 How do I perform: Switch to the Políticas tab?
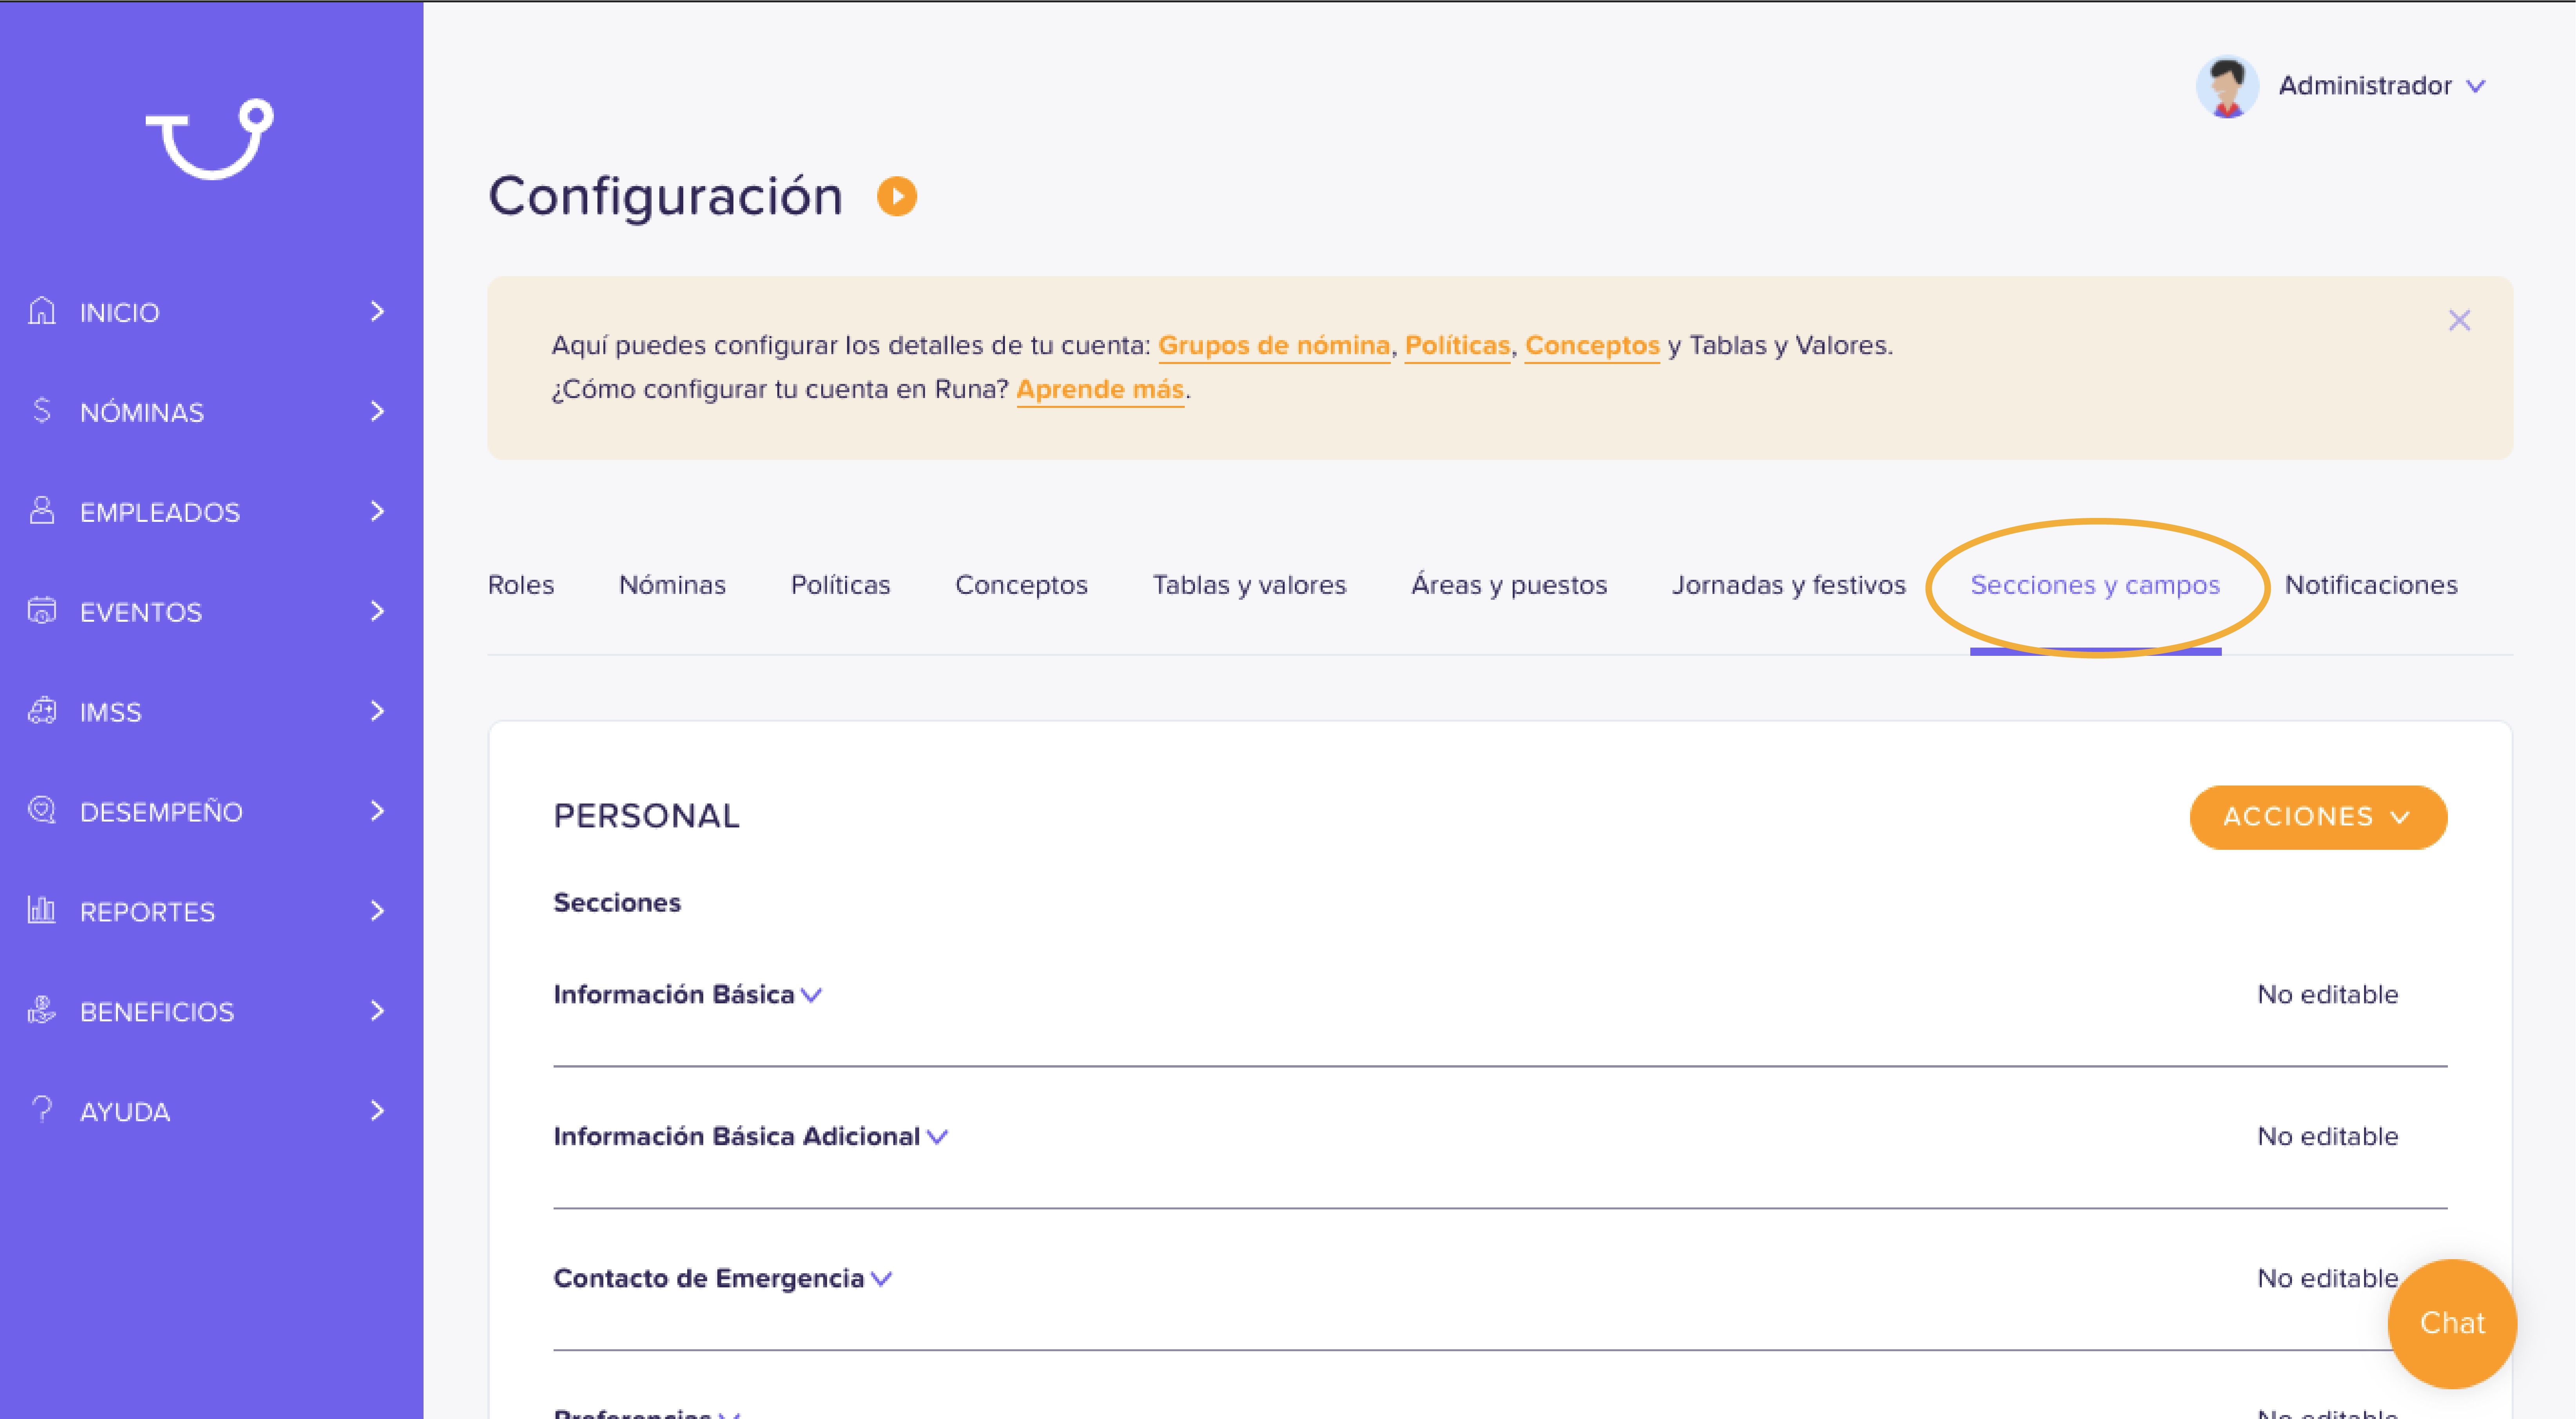coord(840,585)
